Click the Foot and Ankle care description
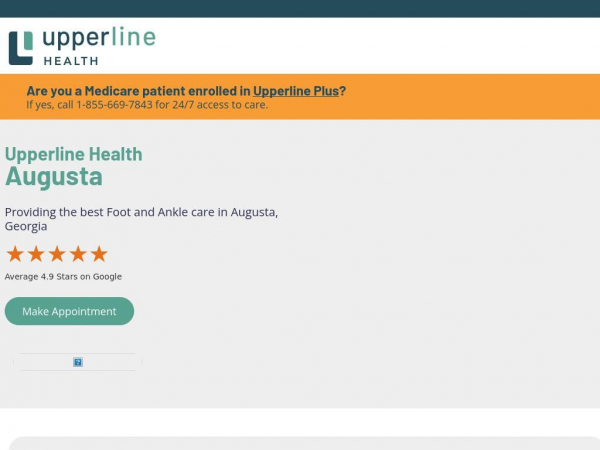This screenshot has height=450, width=600. (141, 219)
